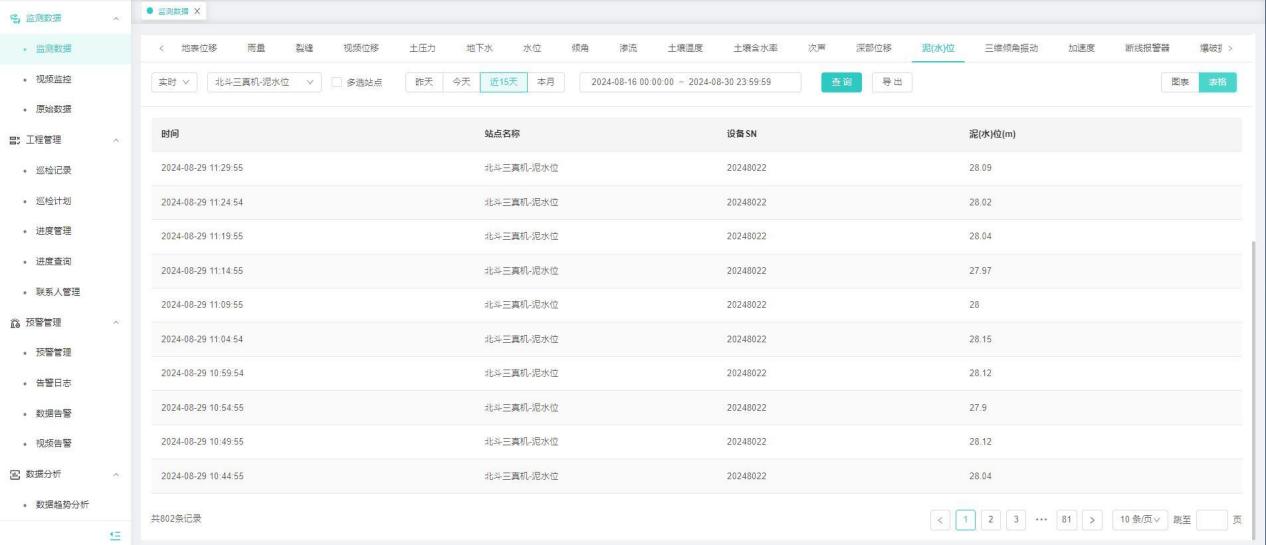Open the 实时 data type dropdown
This screenshot has width=1266, height=545.
tap(175, 82)
